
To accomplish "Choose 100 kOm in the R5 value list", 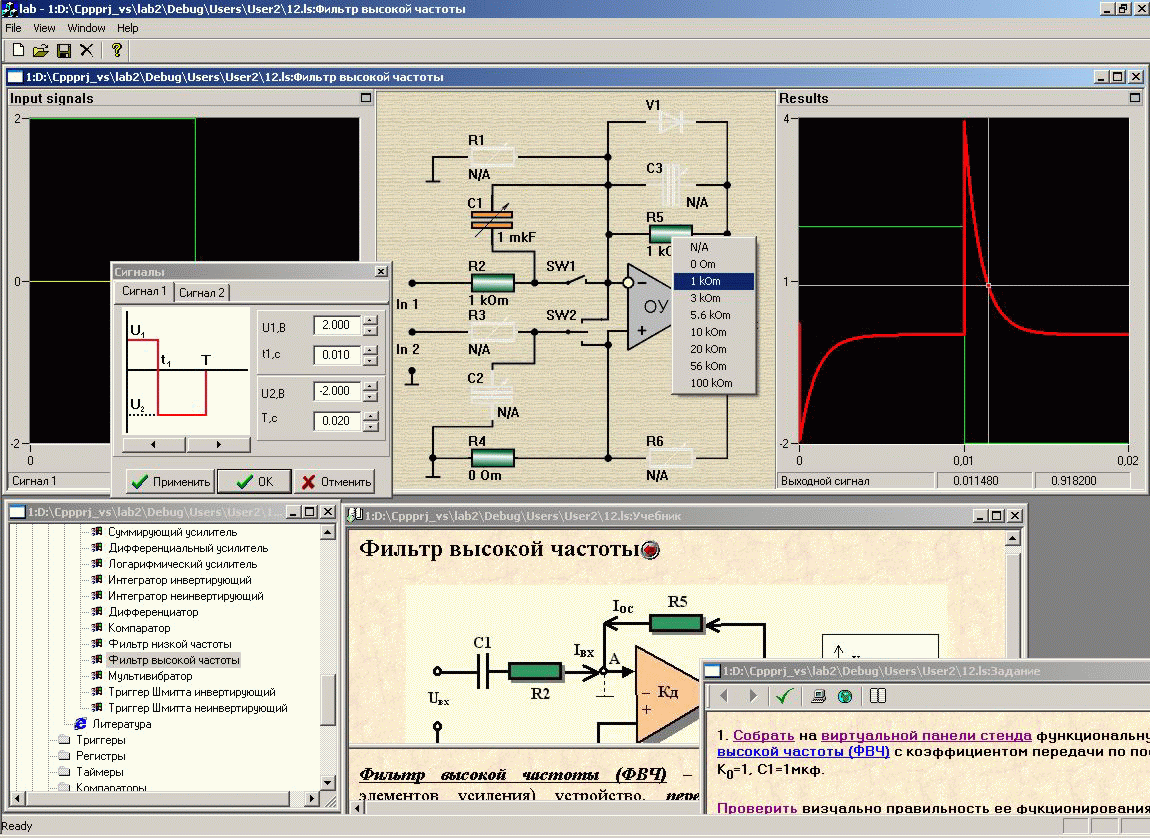I will pyautogui.click(x=714, y=383).
